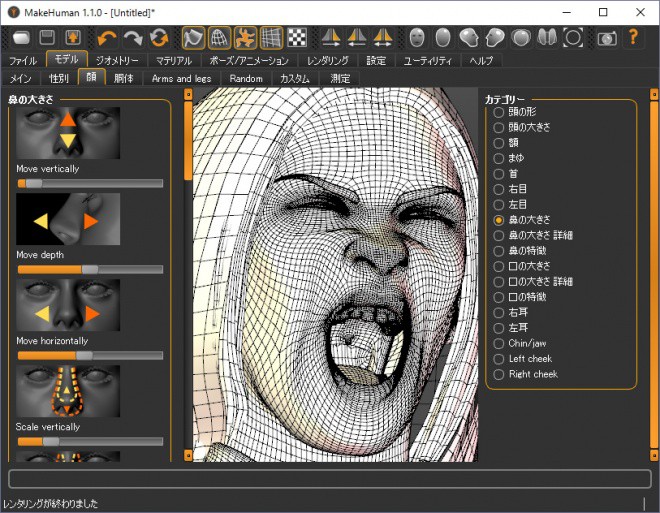This screenshot has width=660, height=513.
Task: Undo the last change
Action: click(x=107, y=38)
